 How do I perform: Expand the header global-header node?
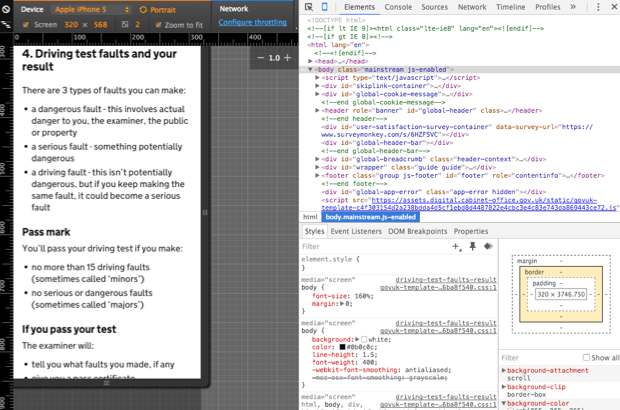click(317, 110)
